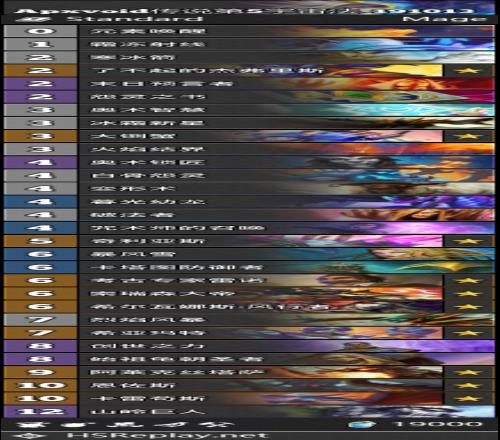Viewport: 500px width, 440px height.
Task: Click the 12 mana cost tile of 山岭巨人
Action: tap(40, 411)
